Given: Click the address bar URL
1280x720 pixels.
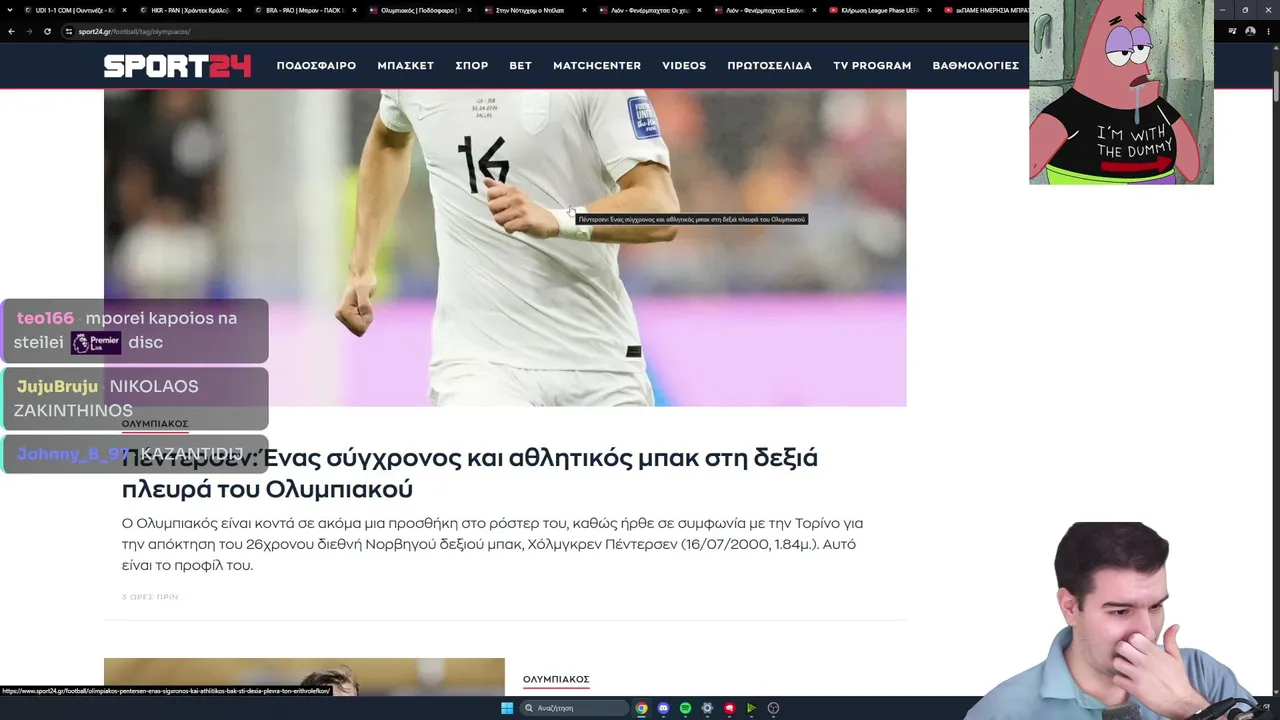Looking at the screenshot, I should click(134, 31).
